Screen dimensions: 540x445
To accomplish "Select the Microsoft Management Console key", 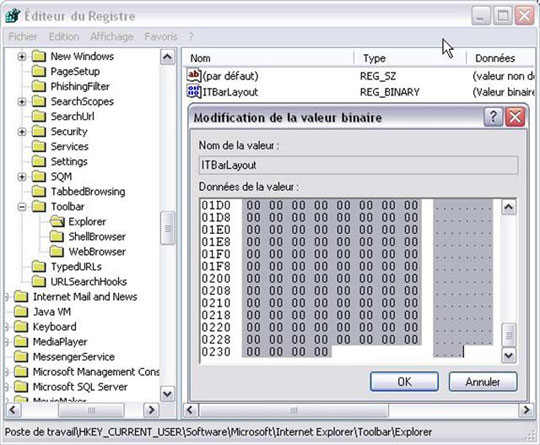I will click(96, 372).
